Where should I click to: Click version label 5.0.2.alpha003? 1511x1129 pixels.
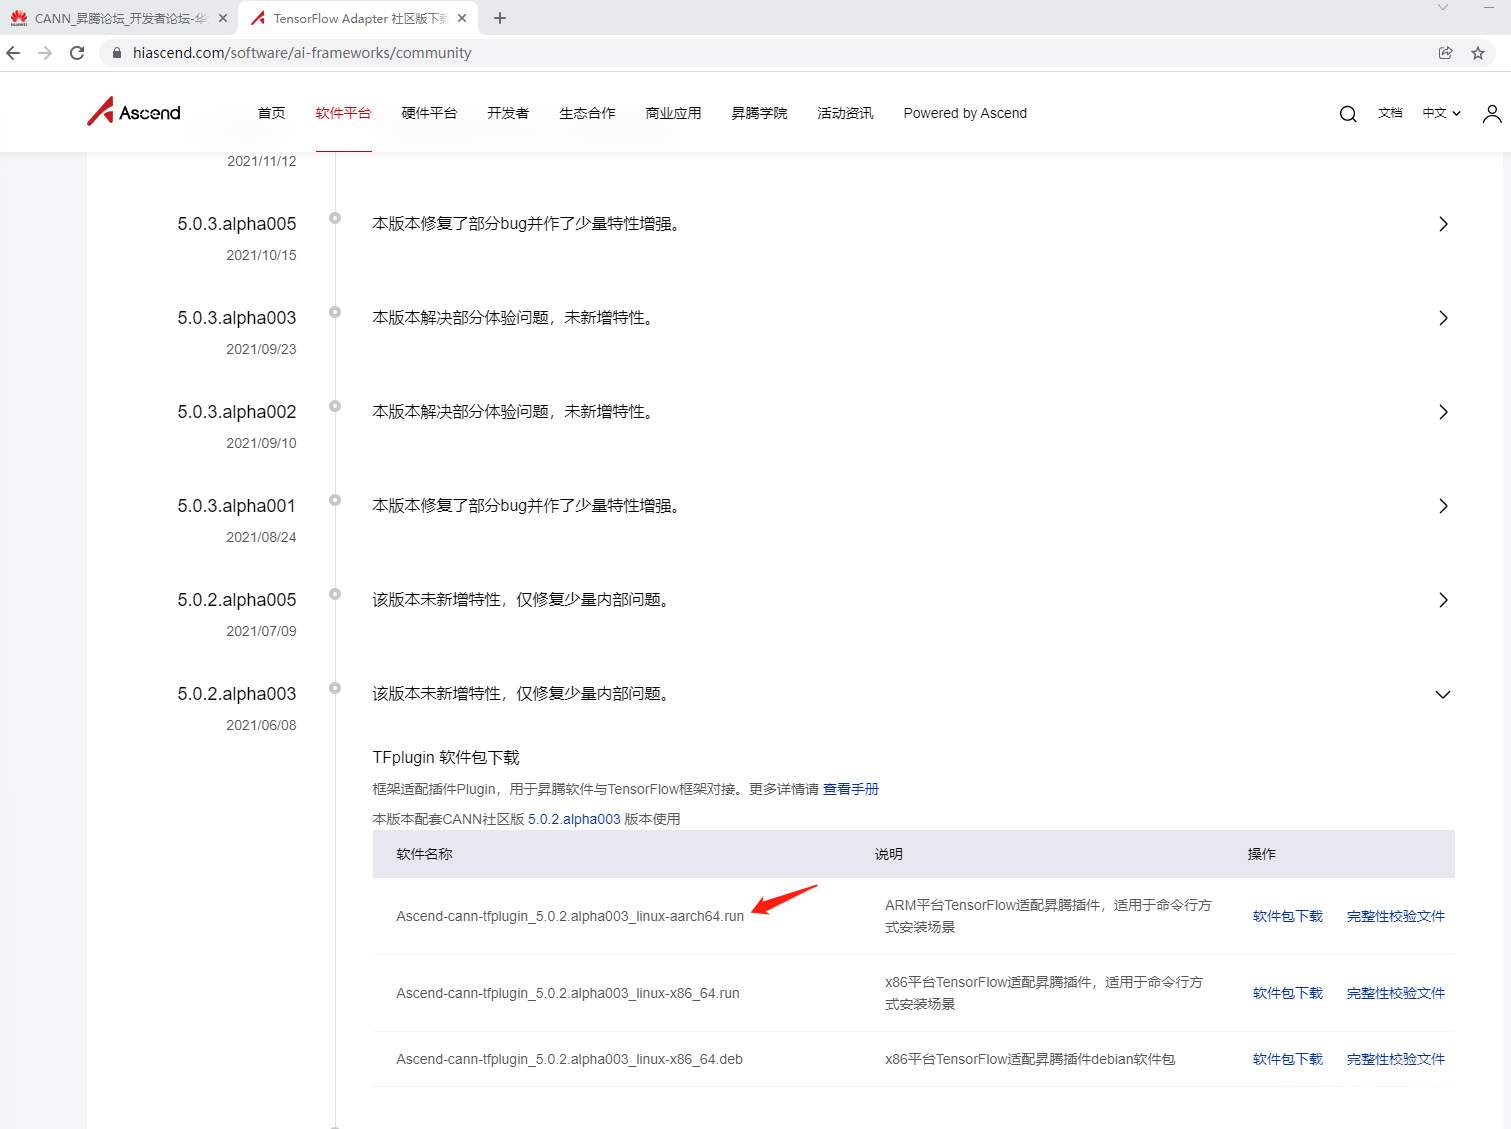tap(237, 694)
